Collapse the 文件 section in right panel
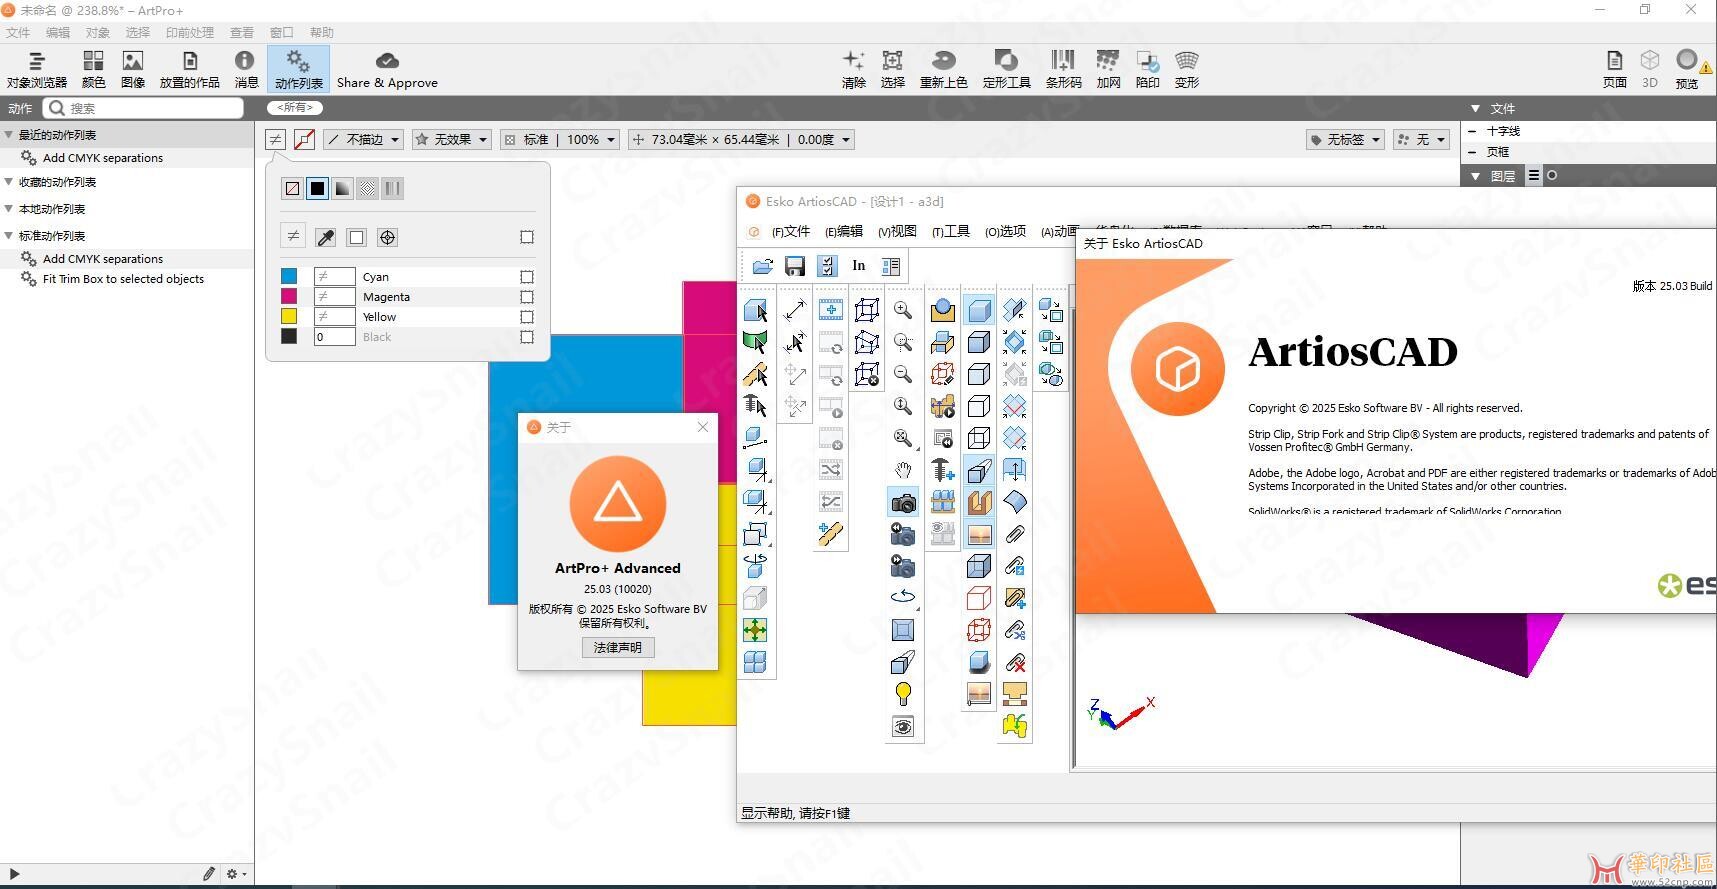This screenshot has width=1717, height=889. tap(1475, 108)
